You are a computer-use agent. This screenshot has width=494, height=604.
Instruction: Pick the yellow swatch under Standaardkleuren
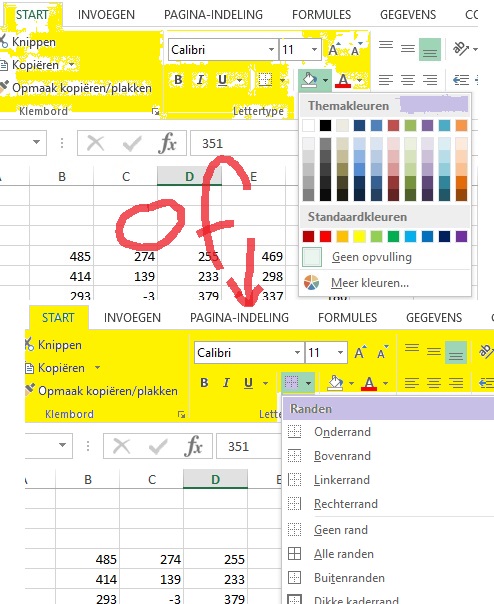tap(359, 236)
